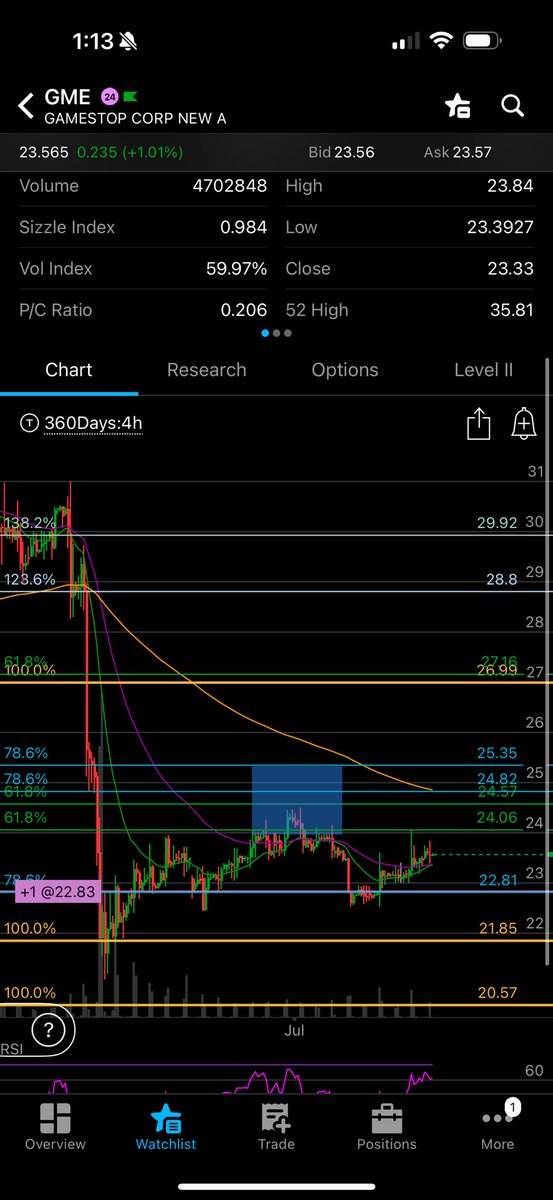
Task: Tap the battery status icon
Action: point(484,41)
